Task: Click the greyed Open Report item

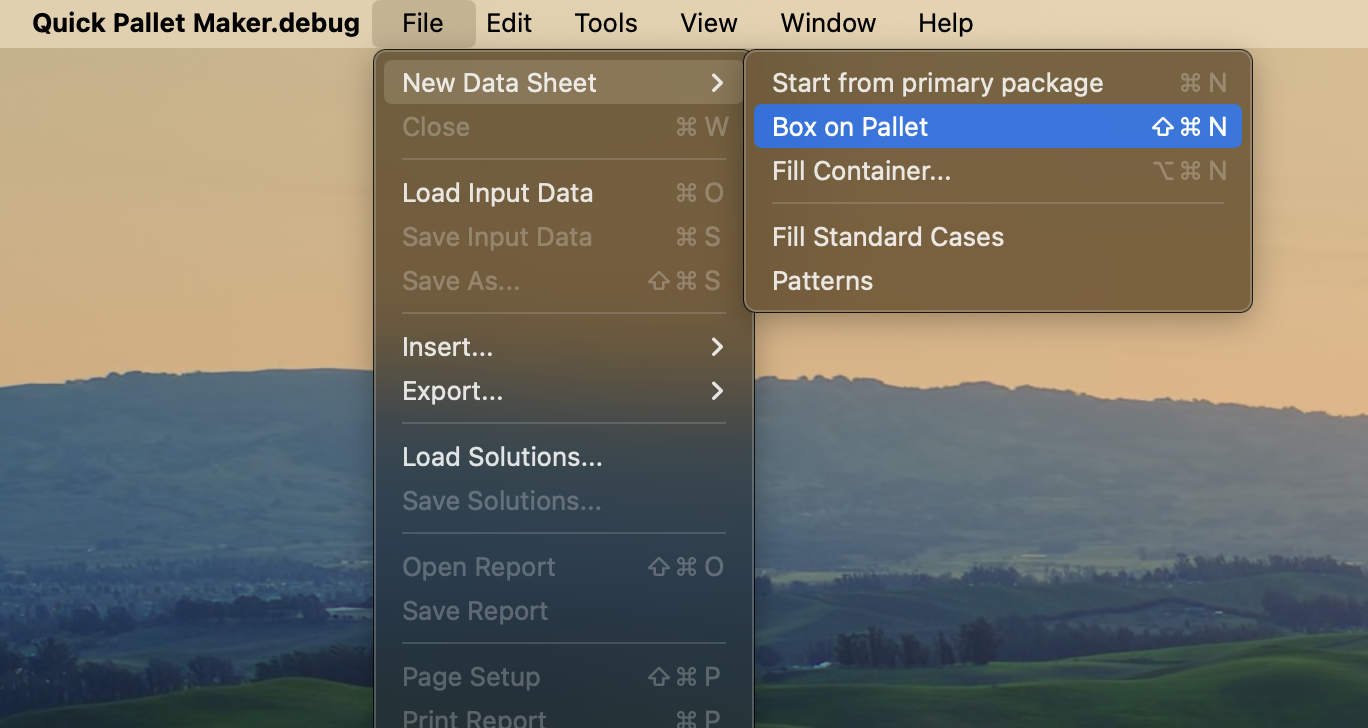Action: click(x=564, y=567)
